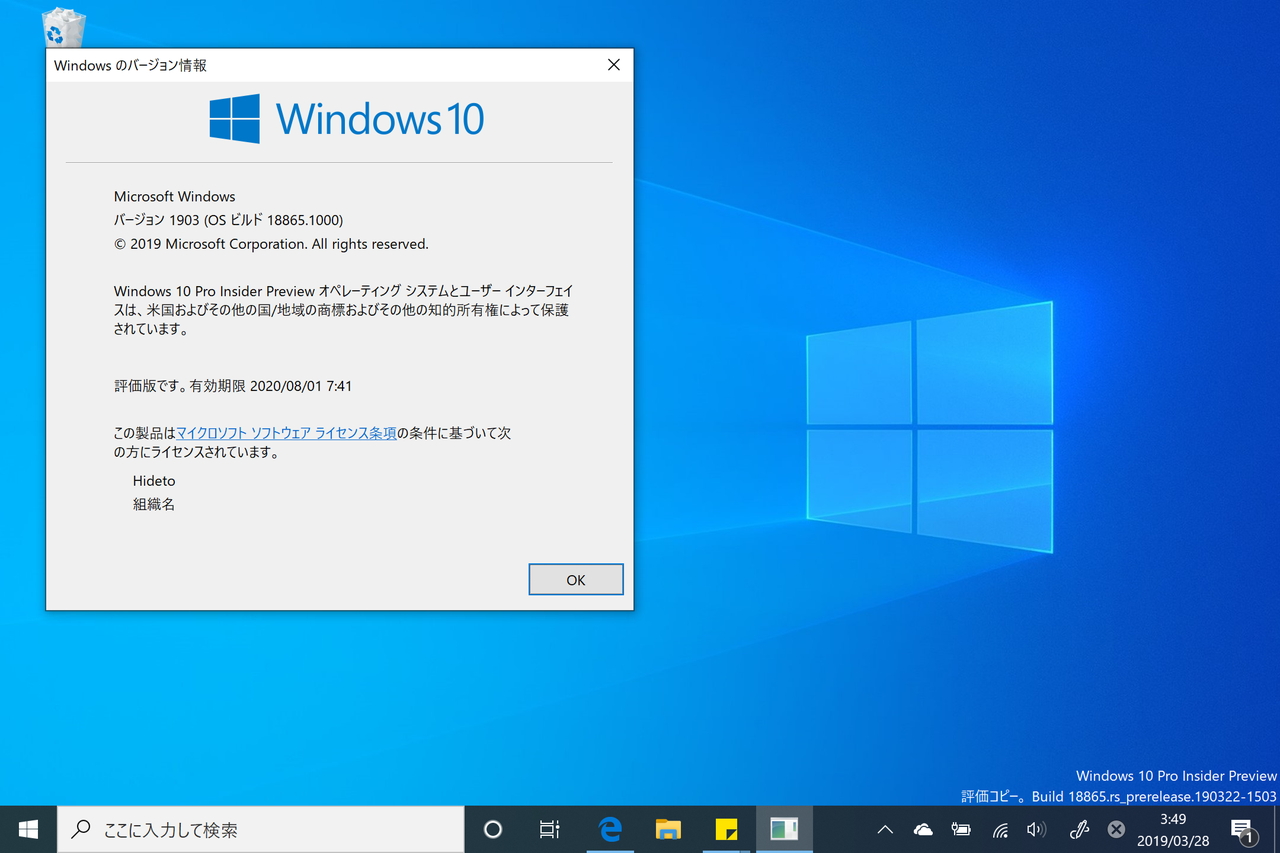Open the Wi-Fi network list
This screenshot has width=1280, height=853.
[1000, 829]
